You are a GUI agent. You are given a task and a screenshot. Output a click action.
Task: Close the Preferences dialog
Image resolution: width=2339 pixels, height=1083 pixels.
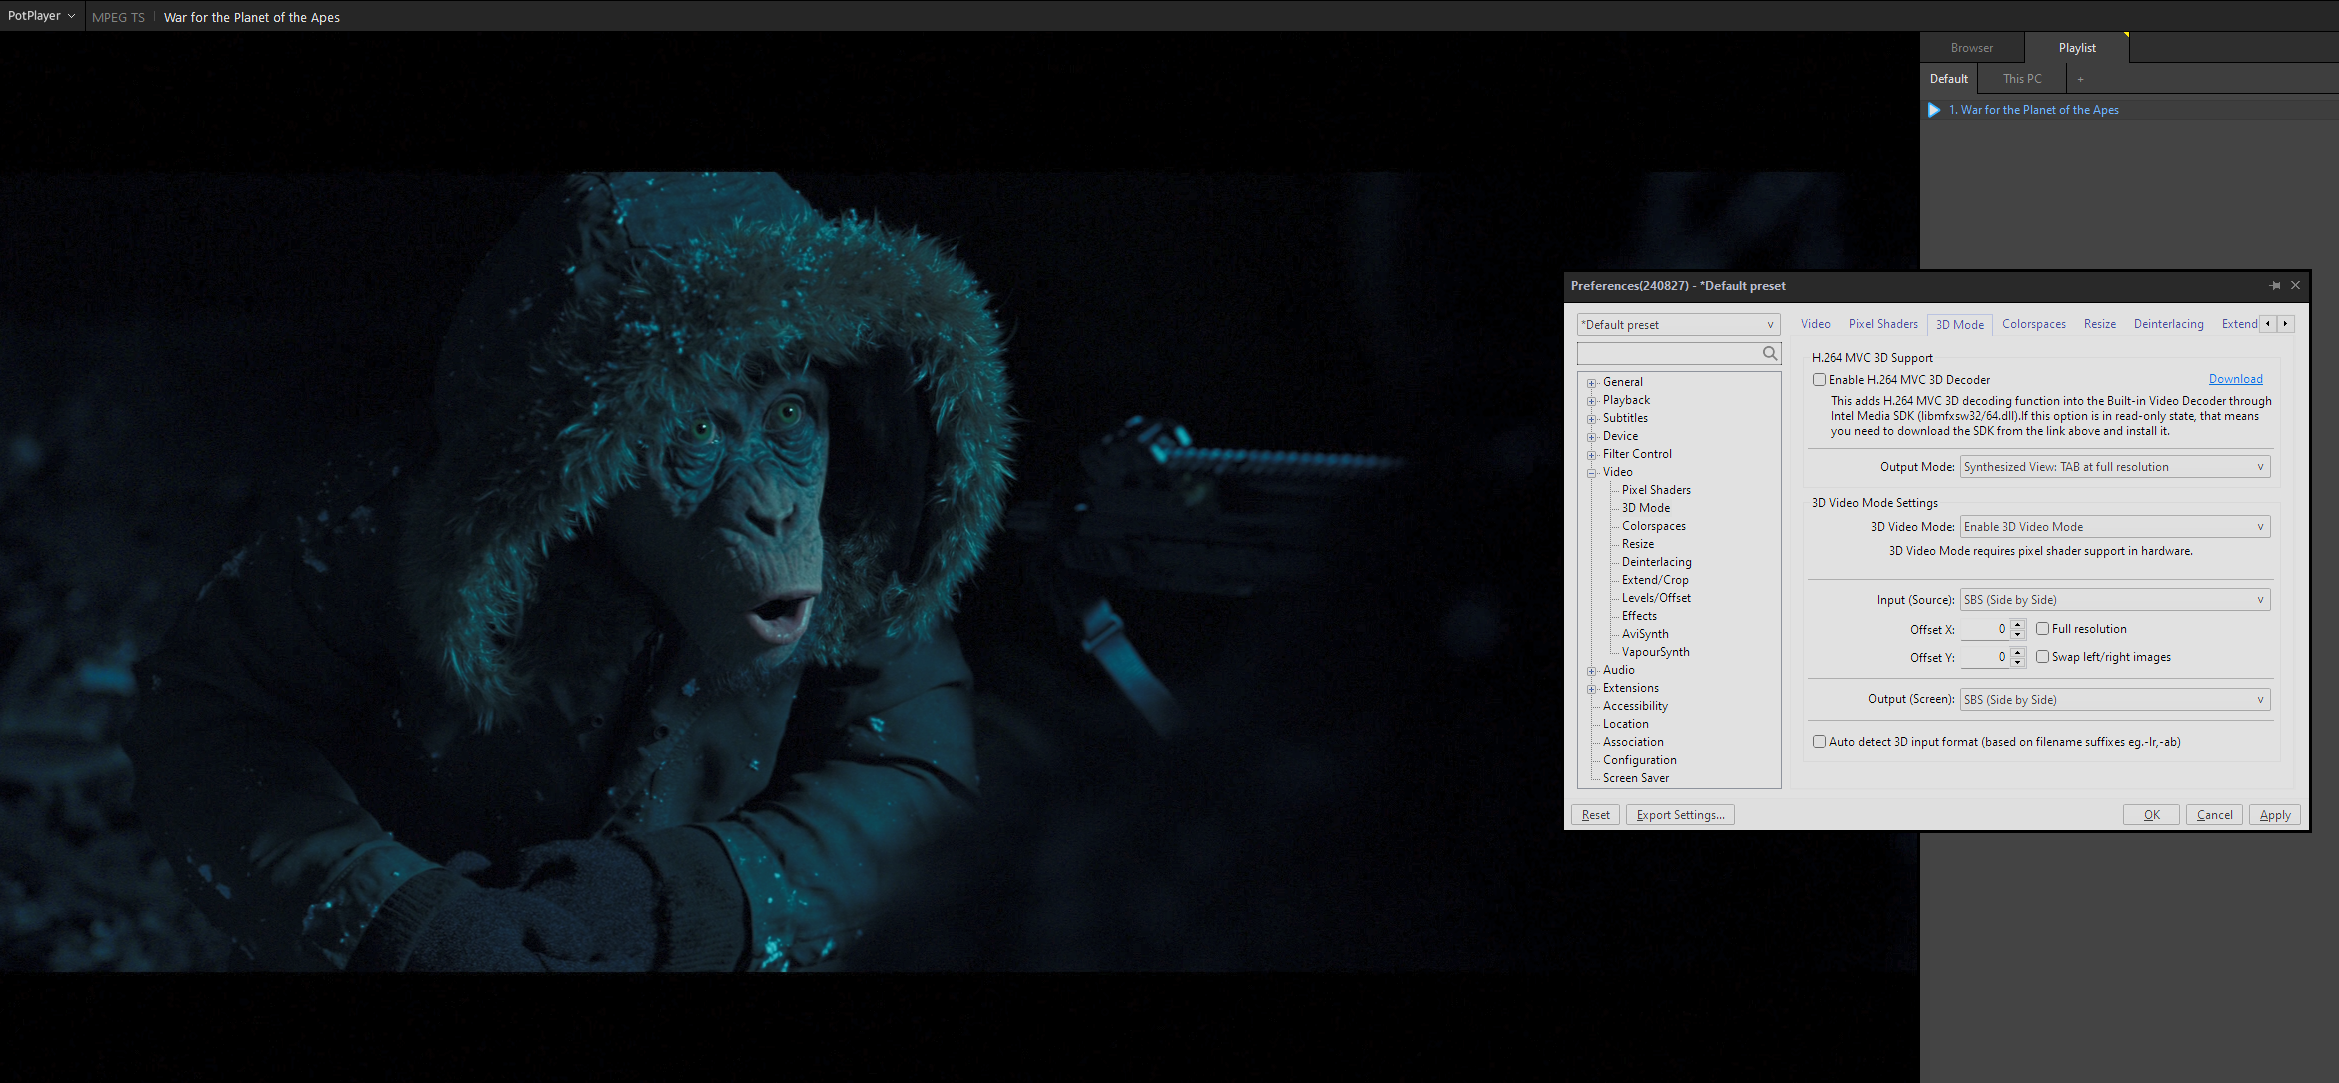pos(2295,286)
